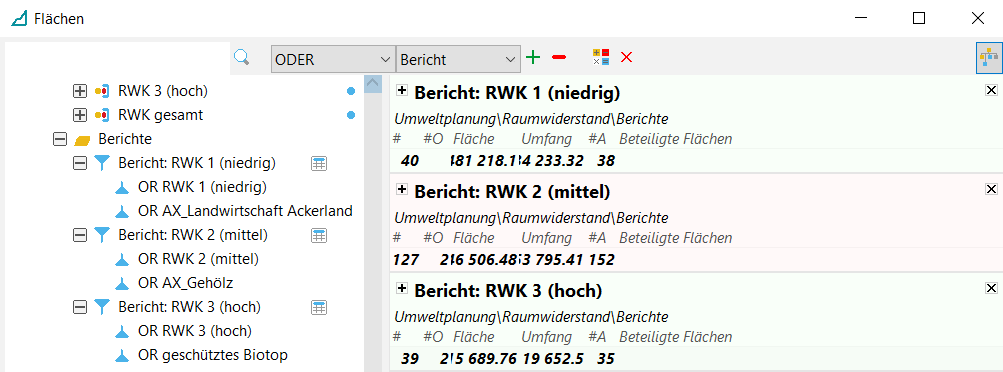This screenshot has width=1003, height=372.
Task: Open the ODER operator dropdown
Action: 333,59
